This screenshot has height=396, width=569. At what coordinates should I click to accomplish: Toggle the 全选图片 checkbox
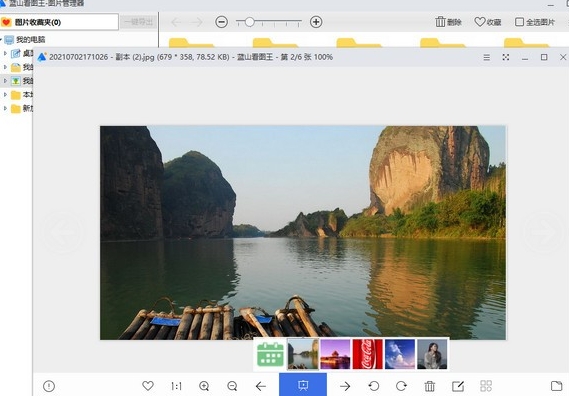click(519, 22)
